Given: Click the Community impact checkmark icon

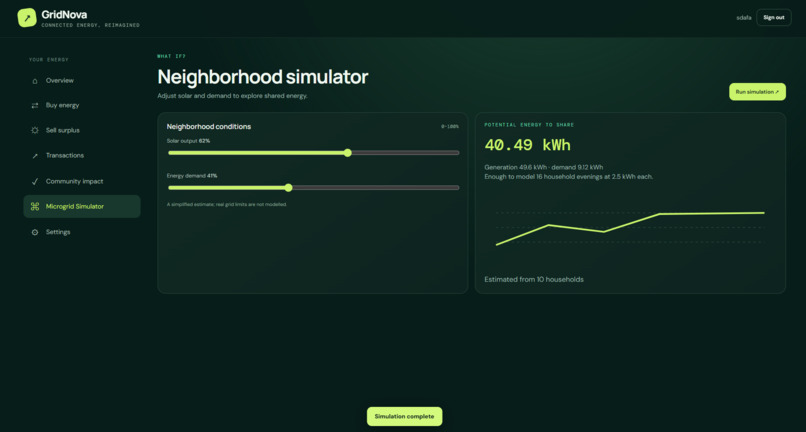Looking at the screenshot, I should tap(35, 182).
